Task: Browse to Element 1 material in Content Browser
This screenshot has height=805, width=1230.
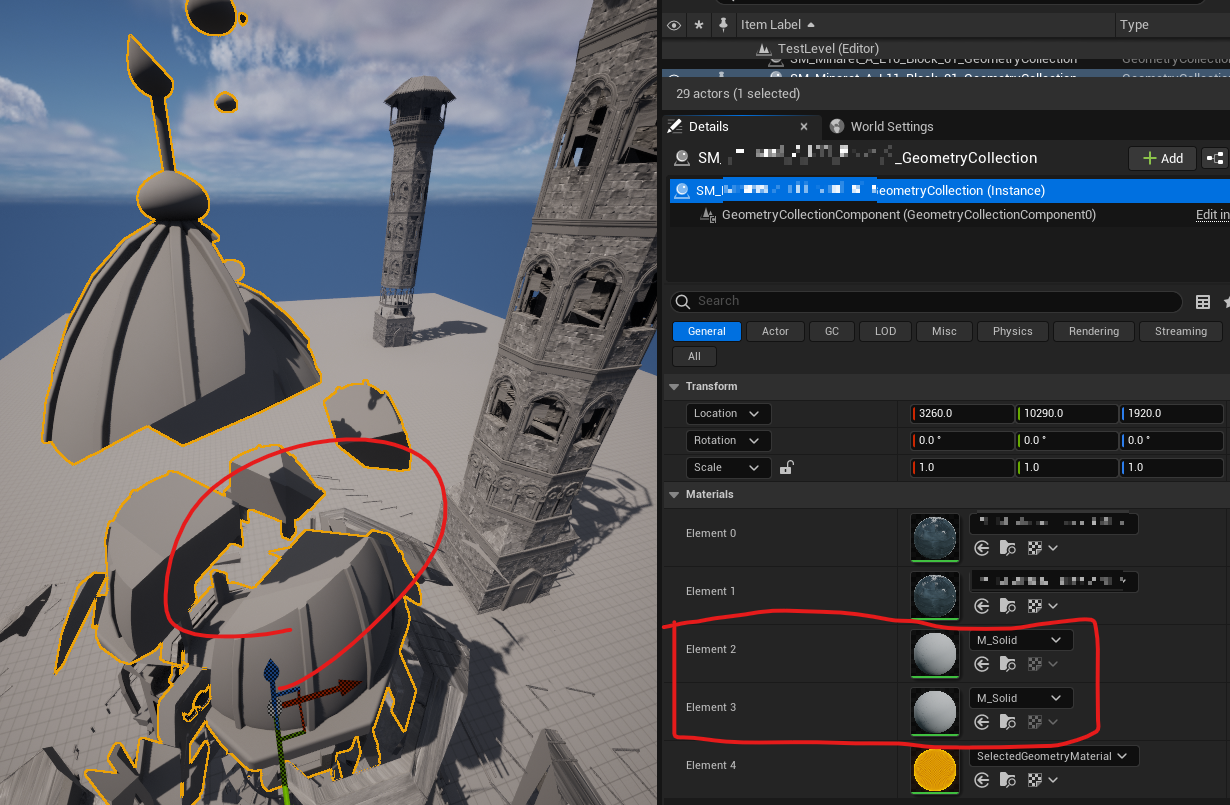Action: pyautogui.click(x=1008, y=606)
